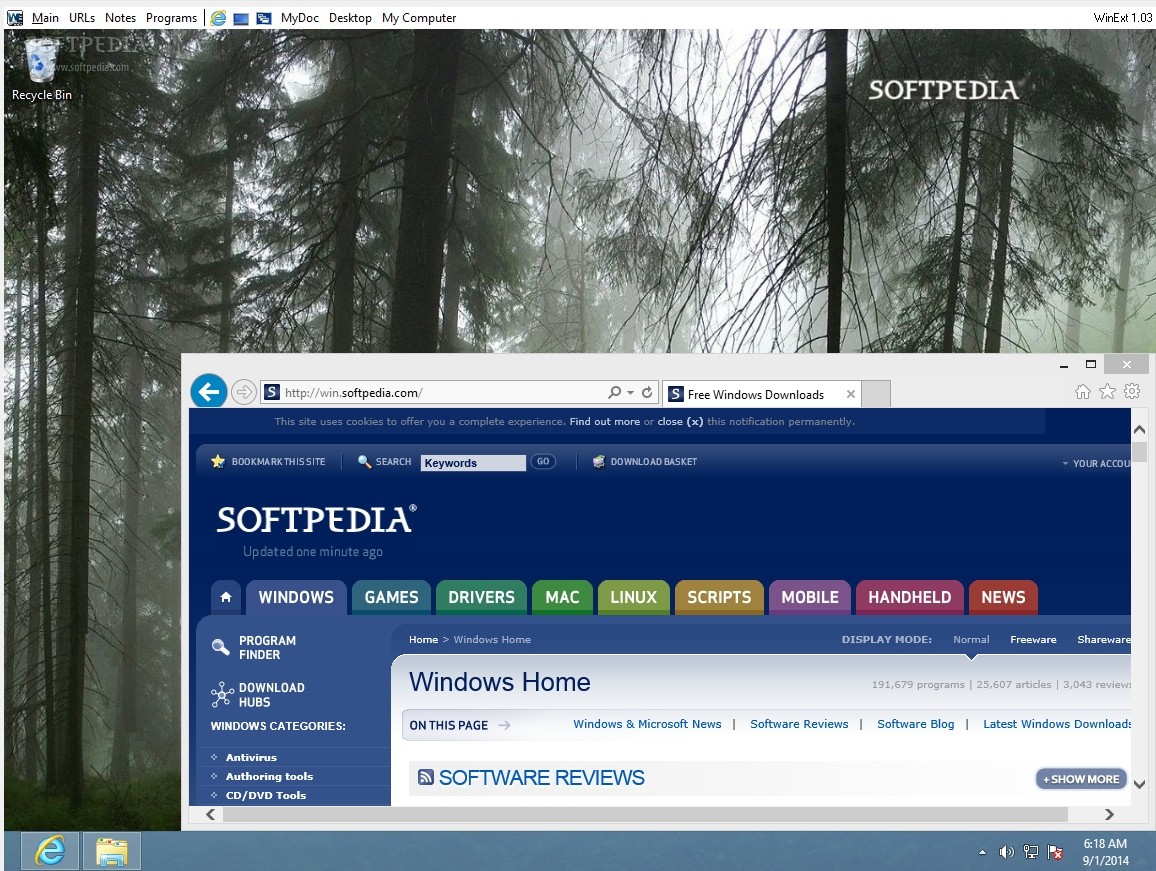Open the CD/DVD Tools category
This screenshot has width=1156, height=871.
(265, 796)
